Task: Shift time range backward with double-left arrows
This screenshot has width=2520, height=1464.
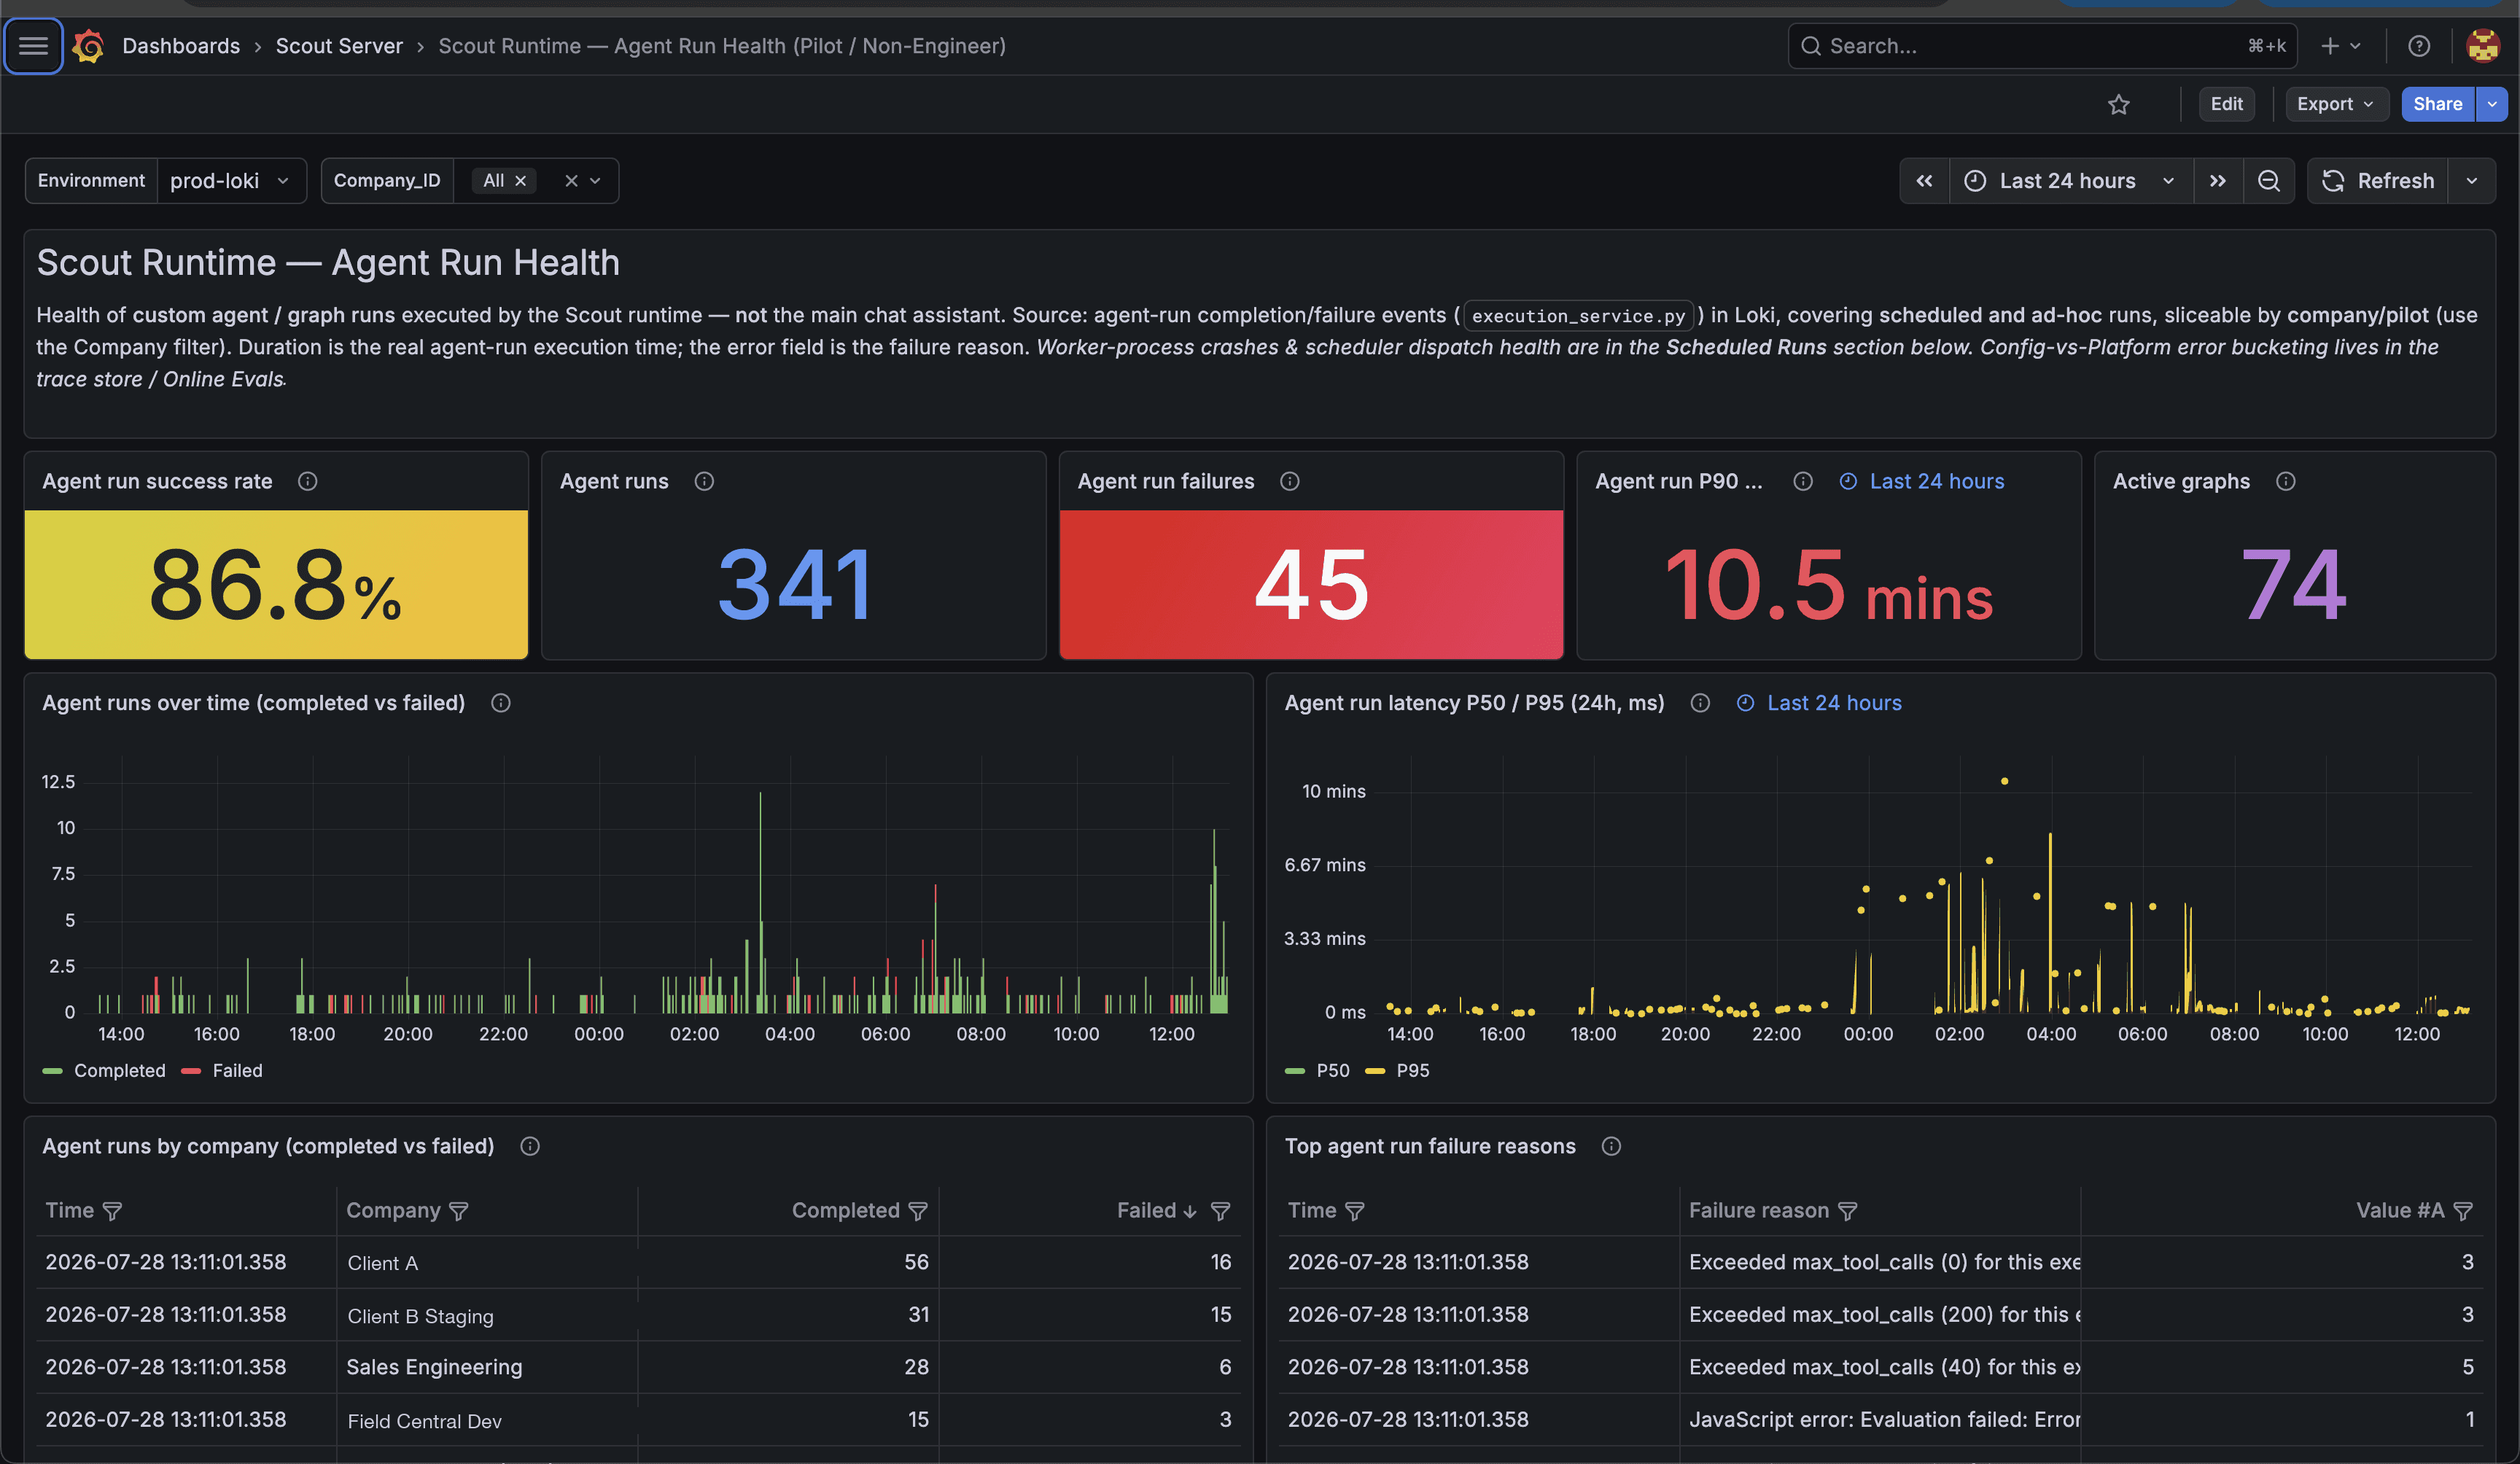Action: 1924,181
